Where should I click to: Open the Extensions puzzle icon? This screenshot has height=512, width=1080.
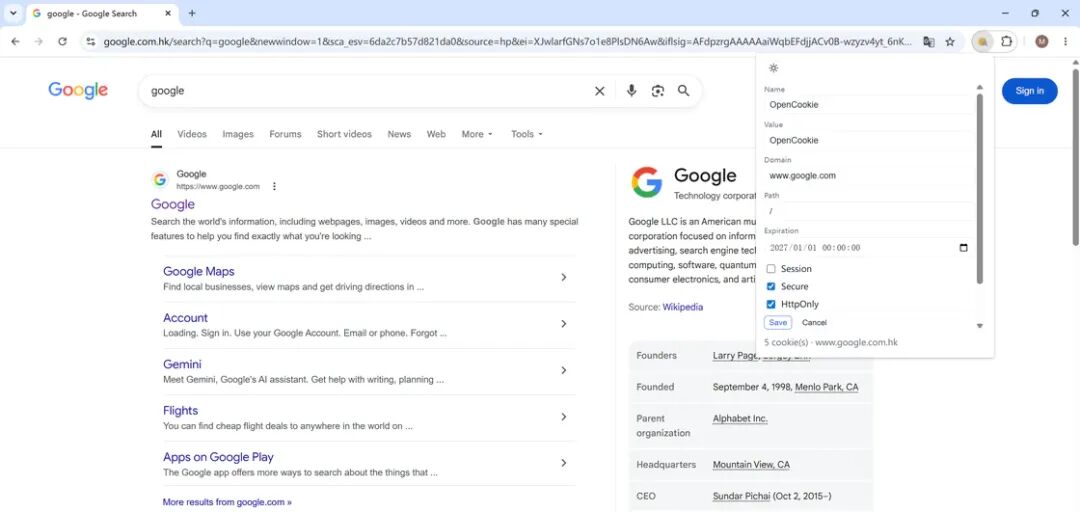tap(1006, 41)
